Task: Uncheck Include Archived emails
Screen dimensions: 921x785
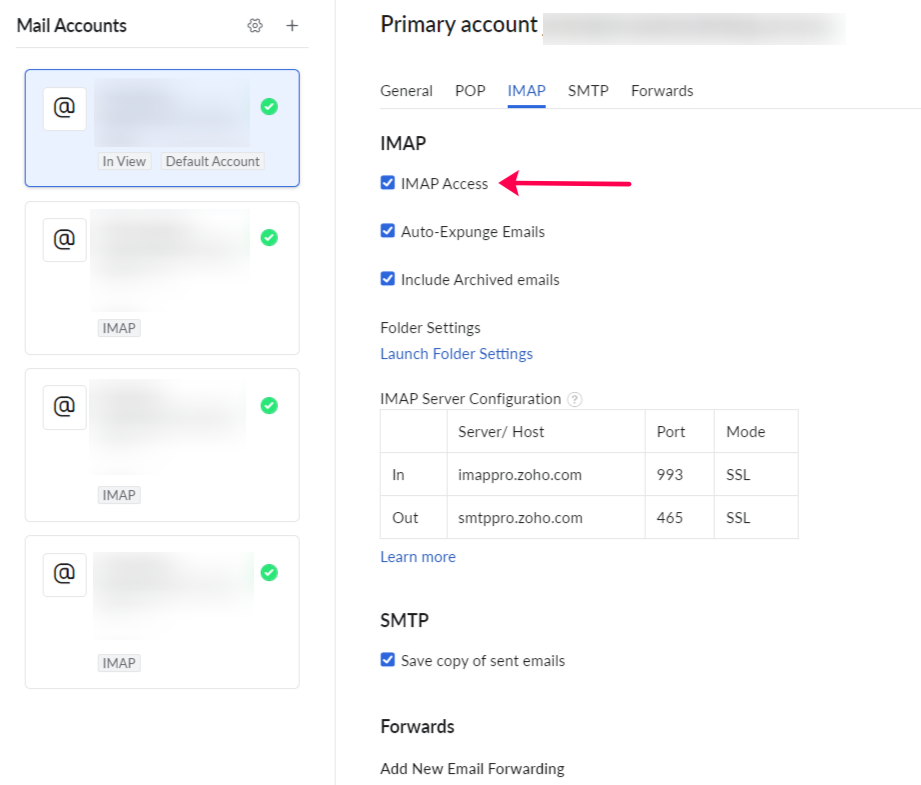Action: pyautogui.click(x=388, y=279)
